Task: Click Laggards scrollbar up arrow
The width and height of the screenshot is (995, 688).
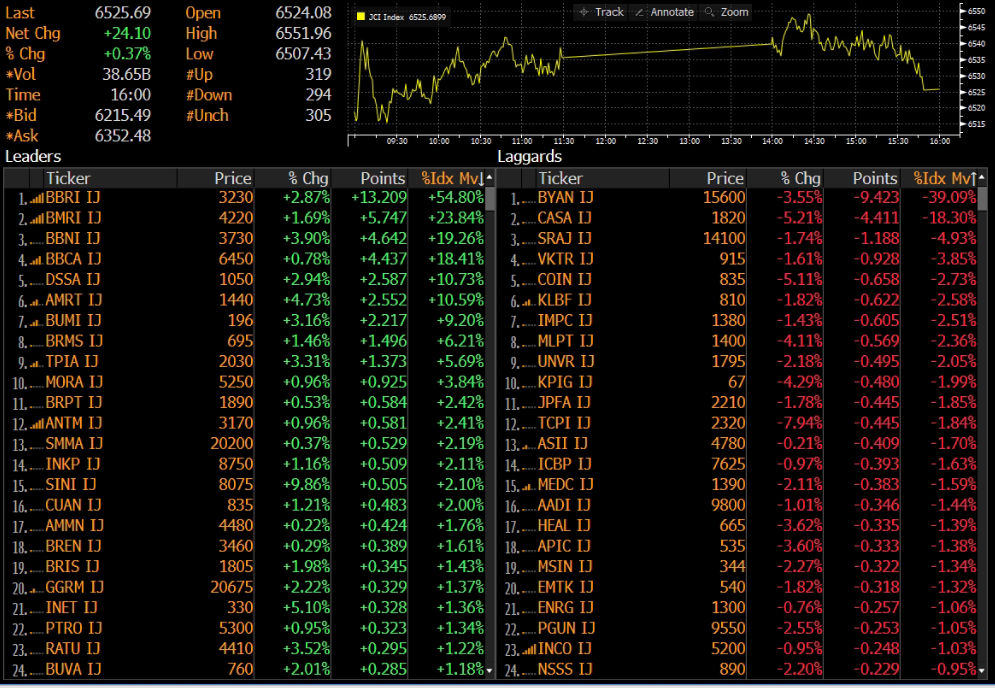Action: pyautogui.click(x=982, y=178)
